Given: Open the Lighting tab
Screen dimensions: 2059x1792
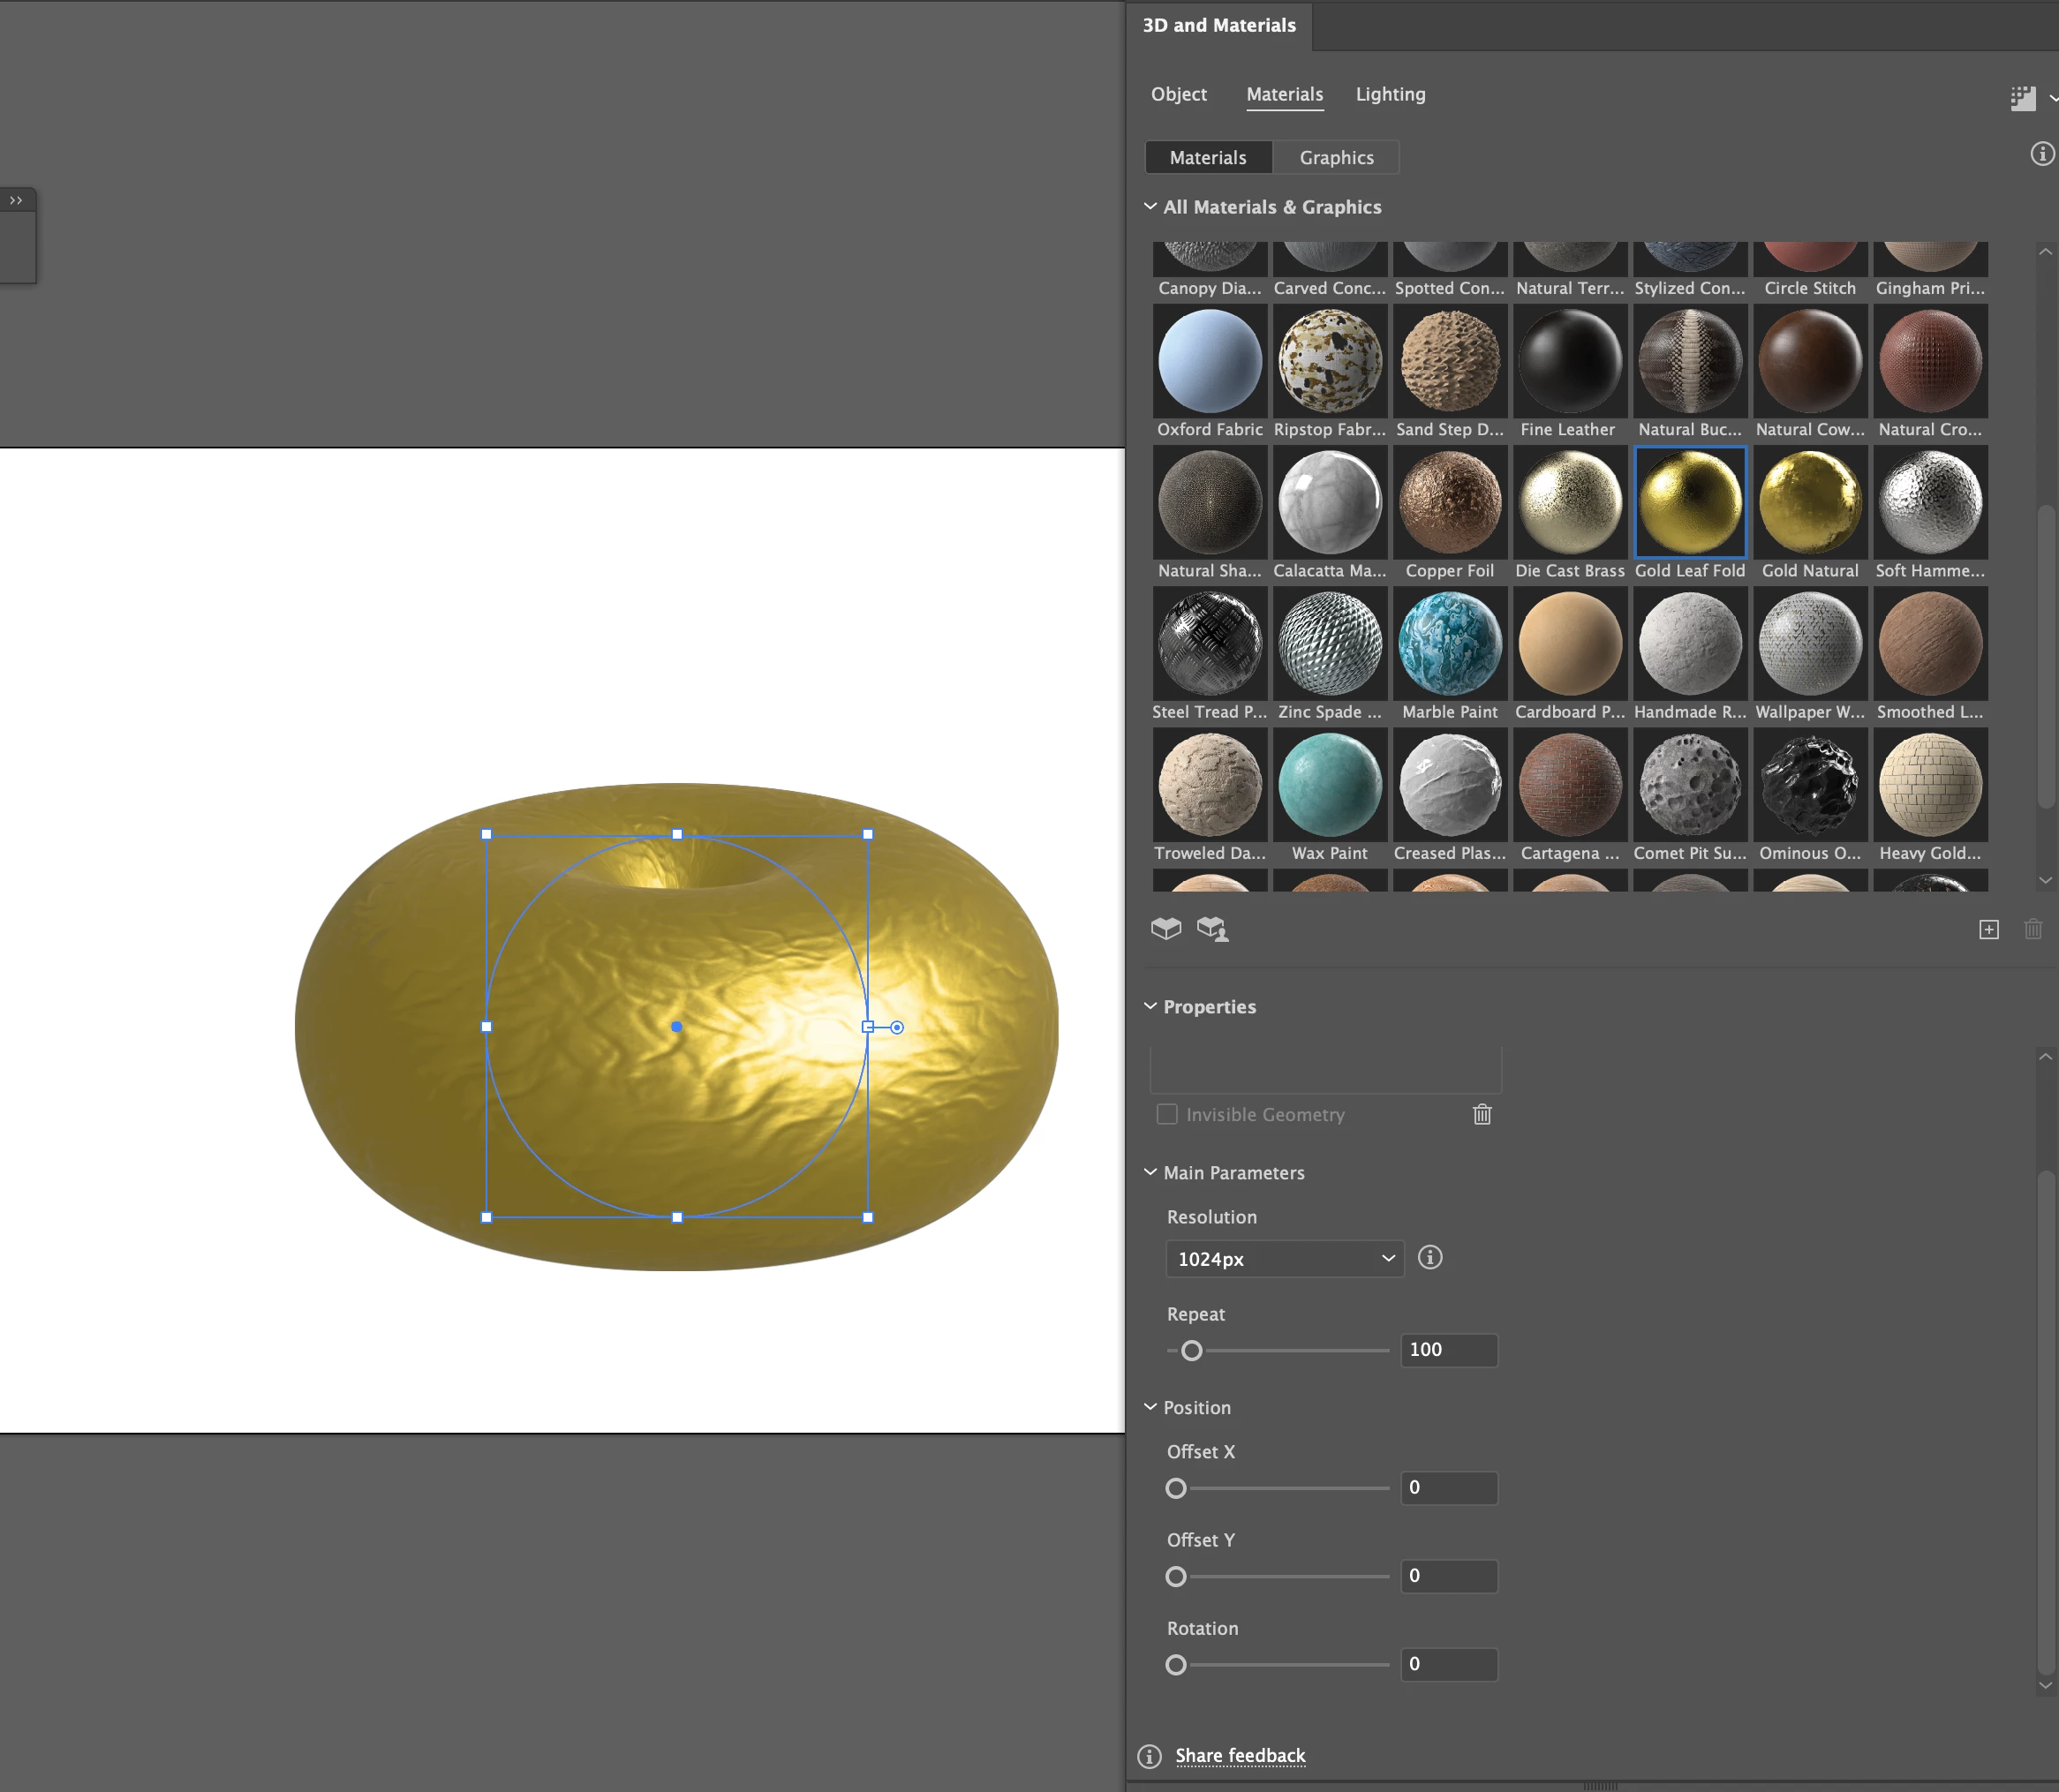Looking at the screenshot, I should (1390, 94).
